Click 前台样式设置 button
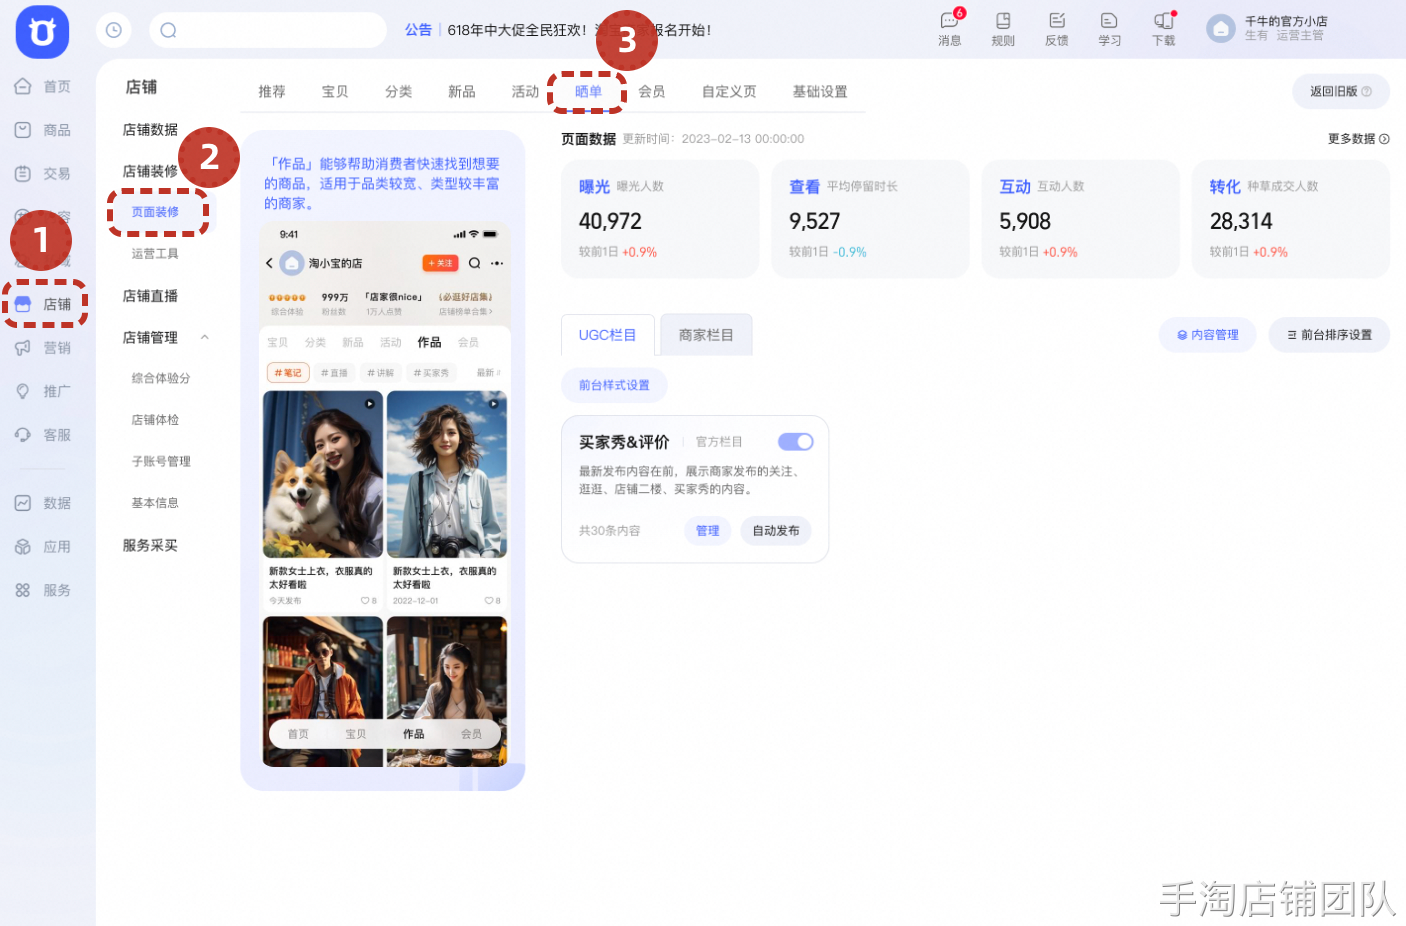The width and height of the screenshot is (1406, 926). pyautogui.click(x=614, y=385)
